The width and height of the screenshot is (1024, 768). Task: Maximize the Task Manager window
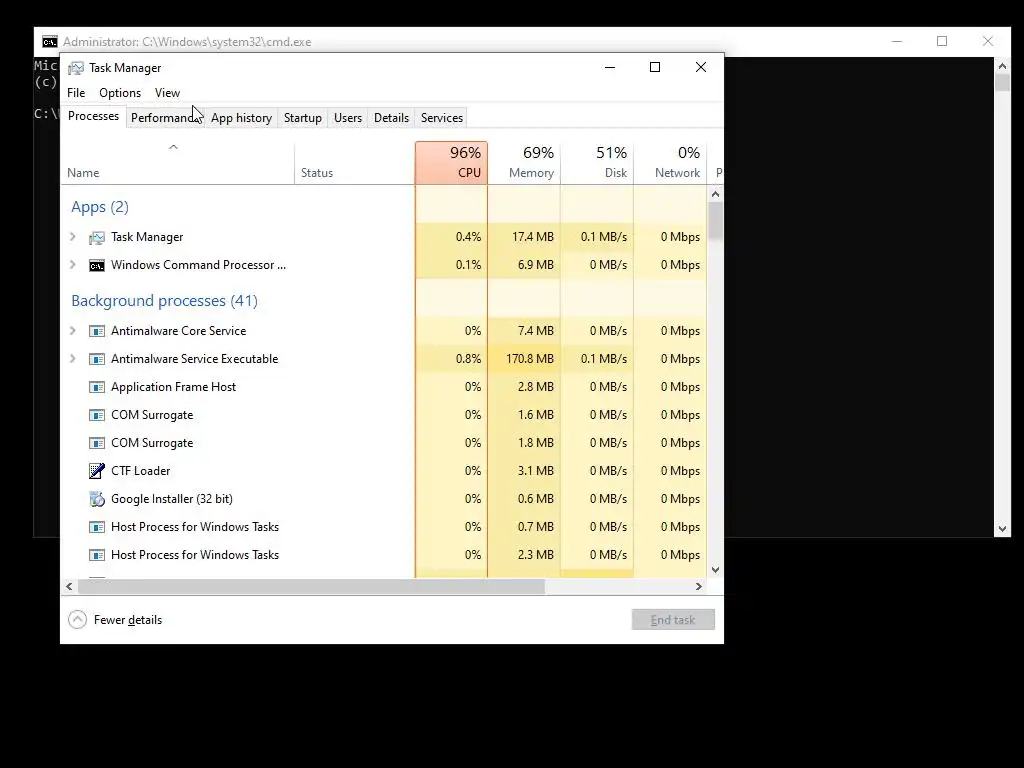(x=655, y=67)
